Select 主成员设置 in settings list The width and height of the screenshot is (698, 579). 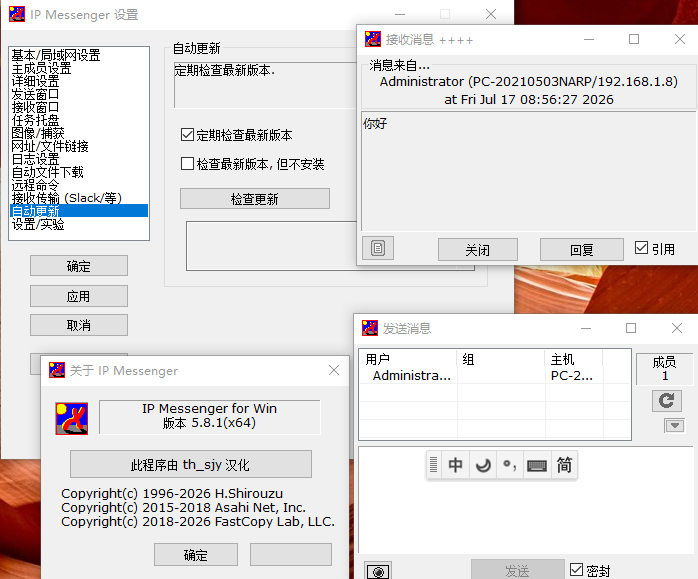pyautogui.click(x=79, y=68)
